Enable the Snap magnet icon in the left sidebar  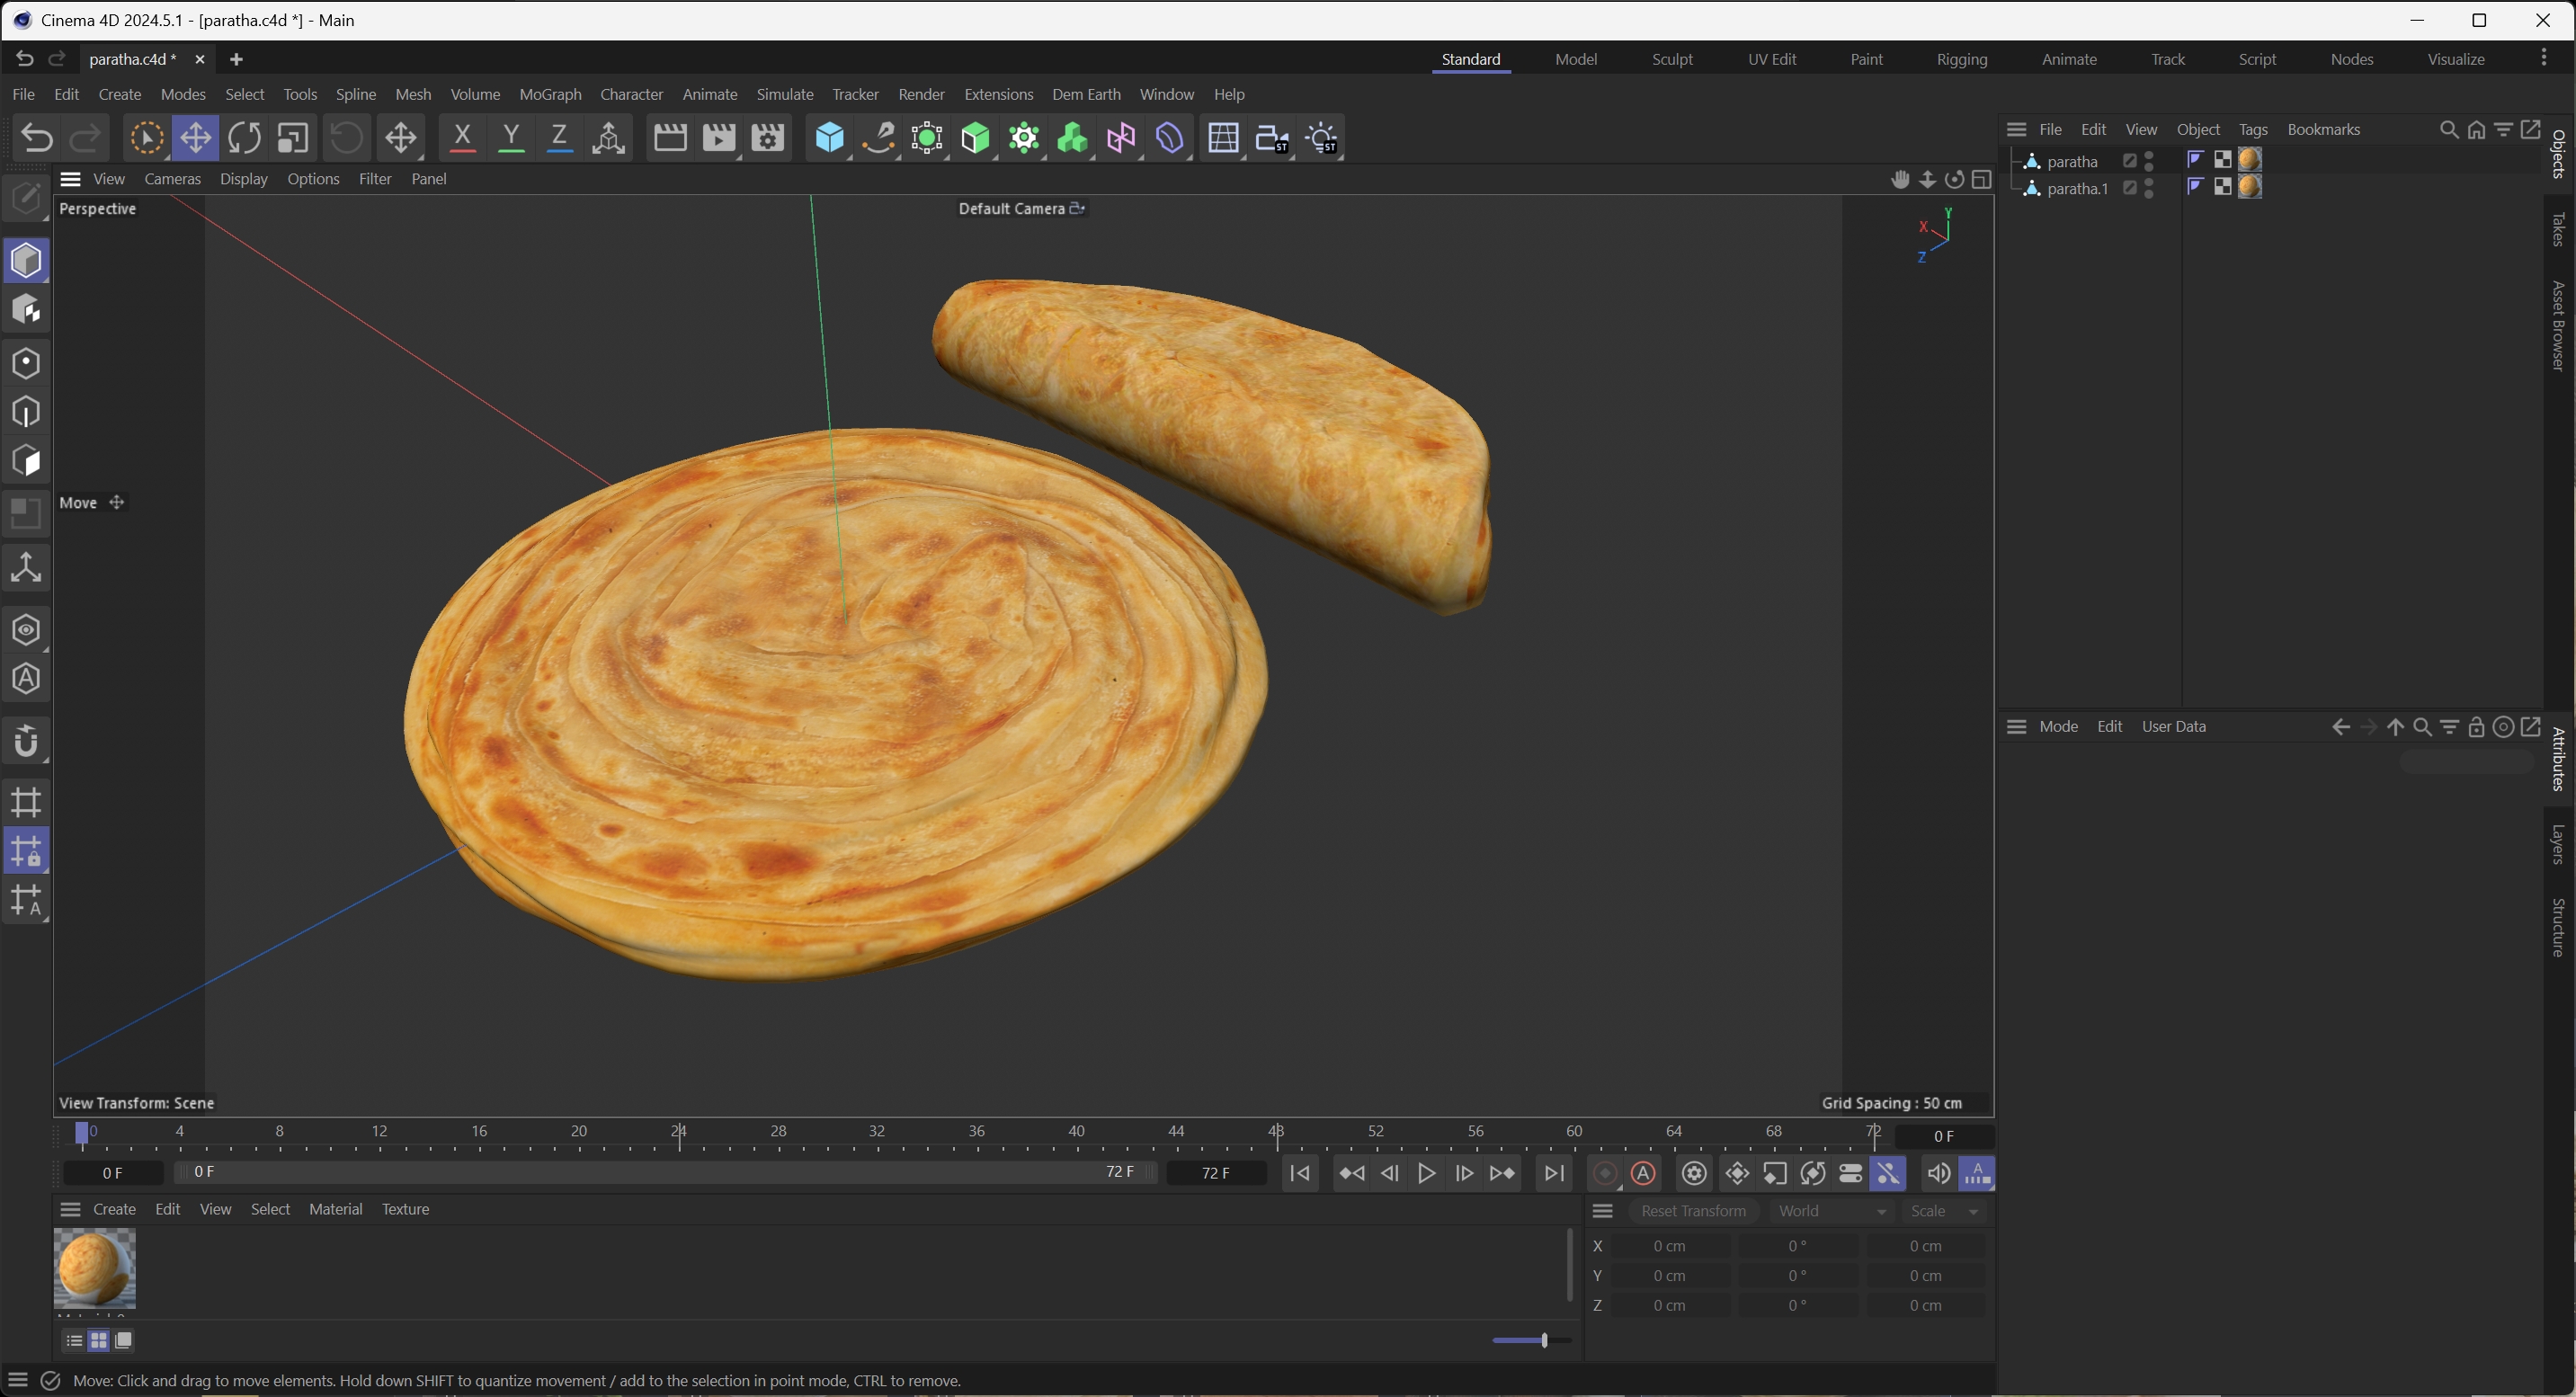tap(26, 742)
